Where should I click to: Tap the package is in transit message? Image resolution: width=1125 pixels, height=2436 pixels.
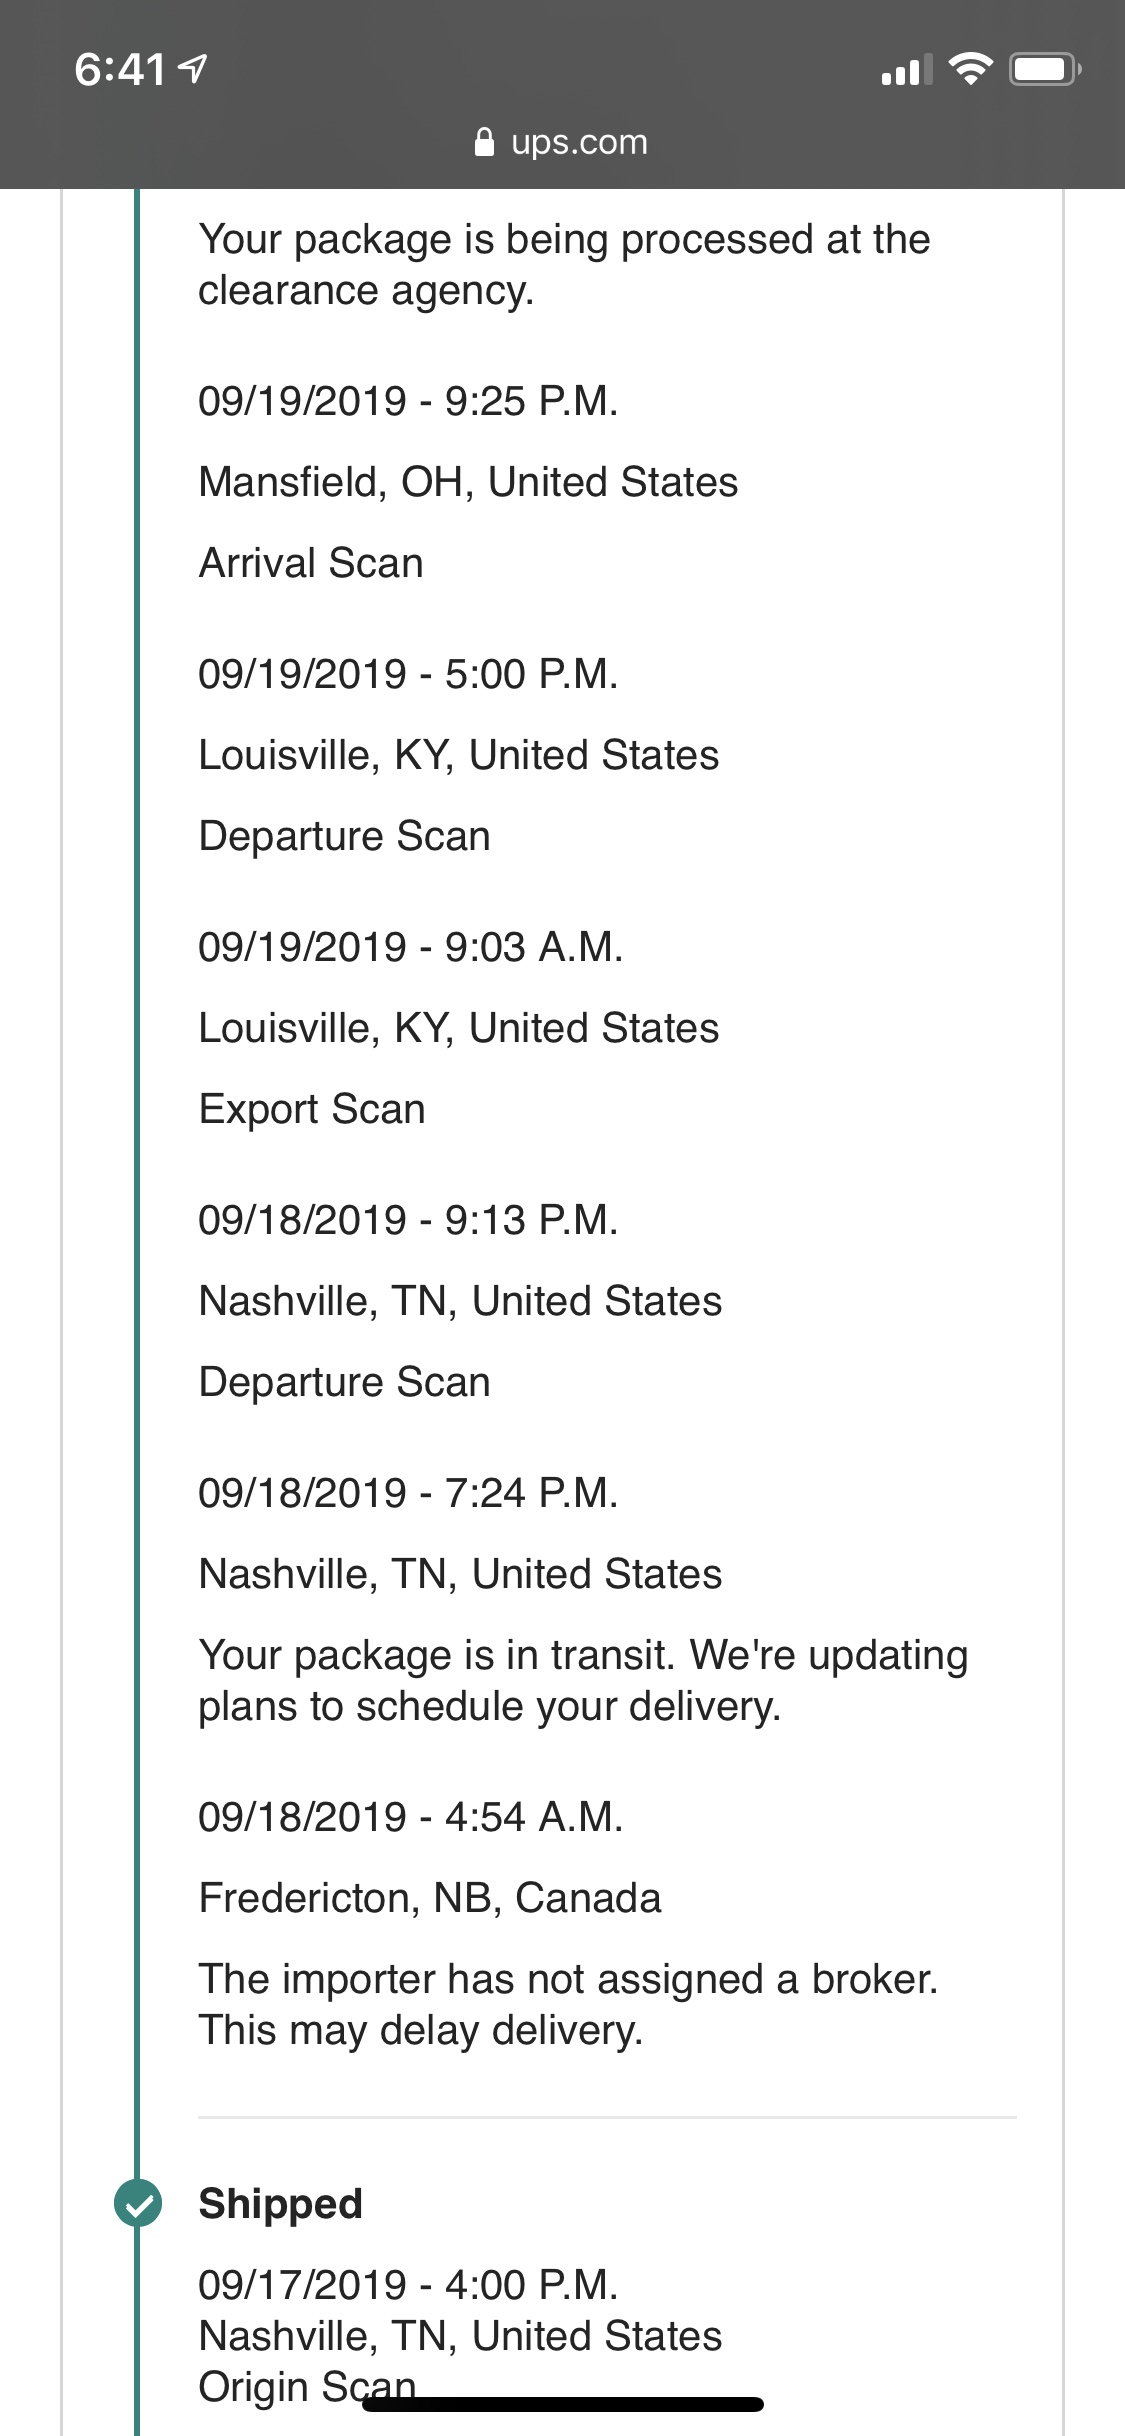(x=582, y=1680)
